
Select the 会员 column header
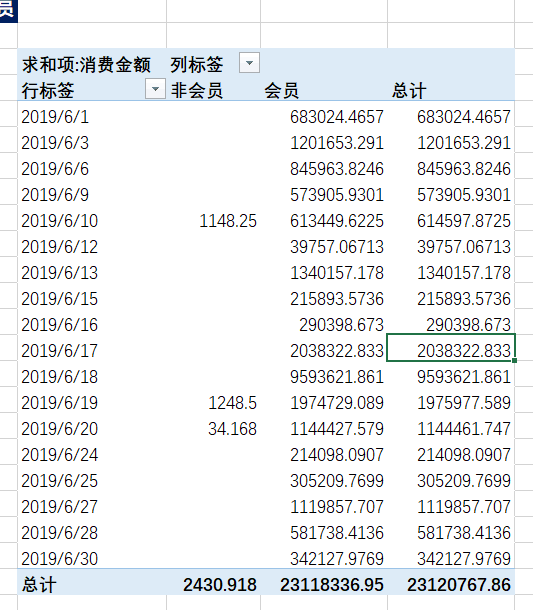click(x=282, y=90)
